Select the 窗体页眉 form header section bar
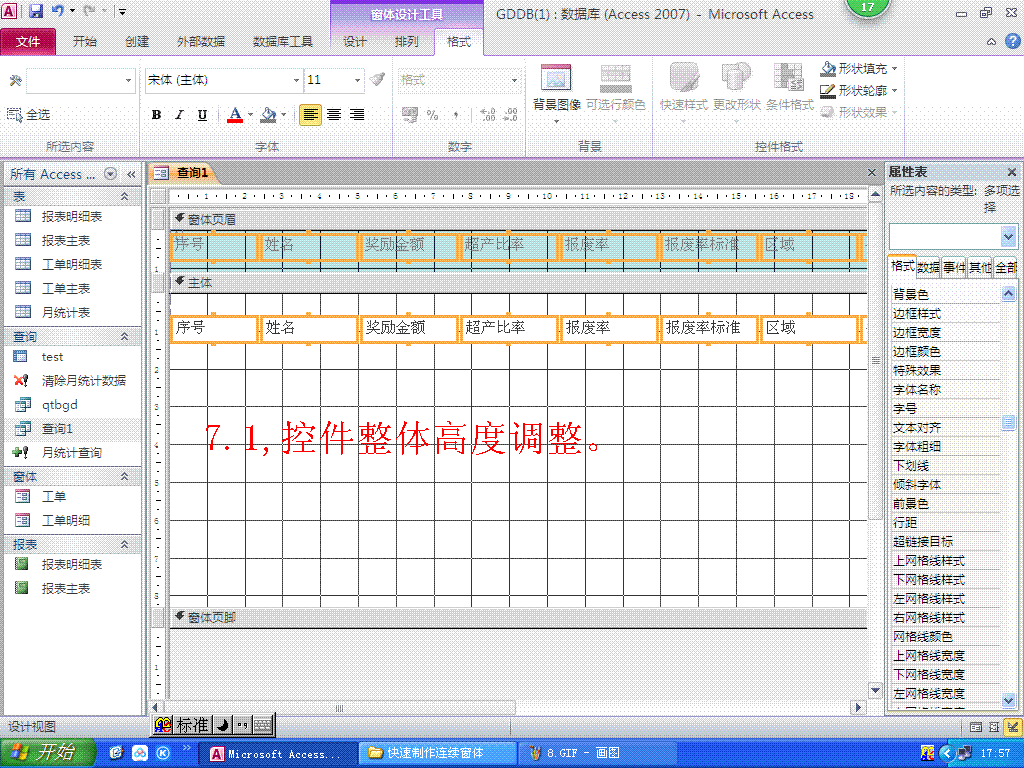1024x768 pixels. [x=518, y=219]
